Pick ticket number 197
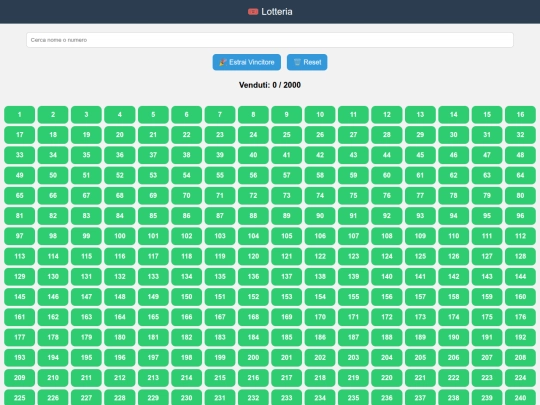The image size is (540, 405). tap(153, 357)
